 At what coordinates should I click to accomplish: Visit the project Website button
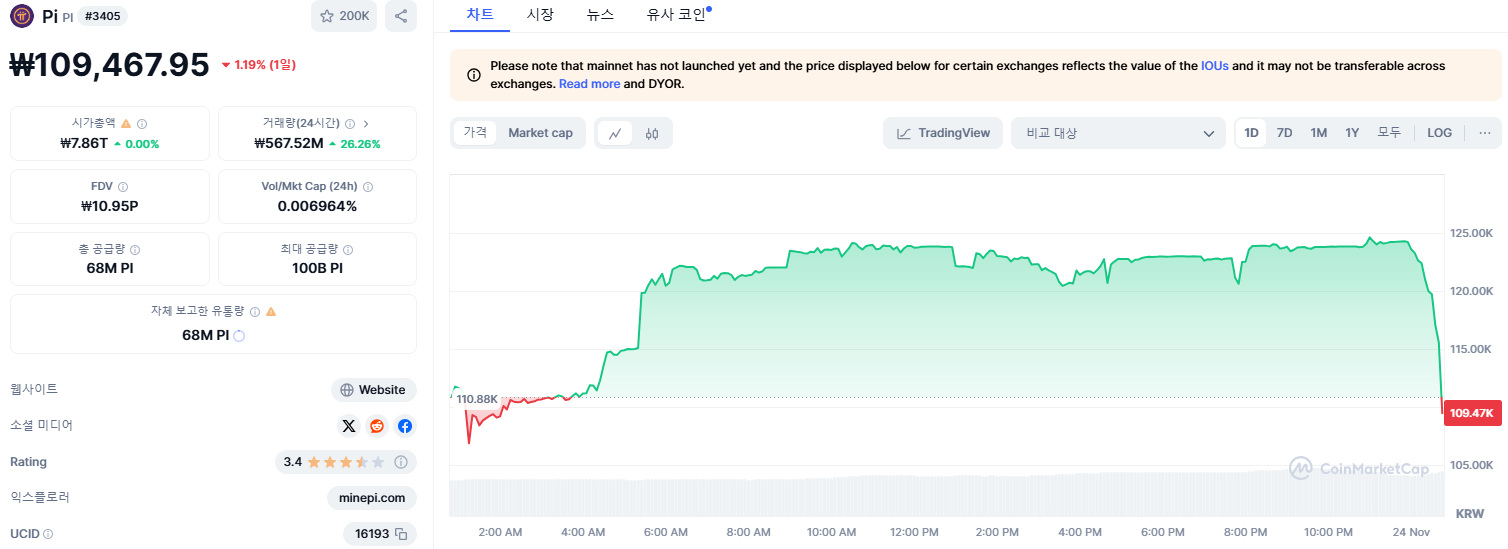click(374, 390)
